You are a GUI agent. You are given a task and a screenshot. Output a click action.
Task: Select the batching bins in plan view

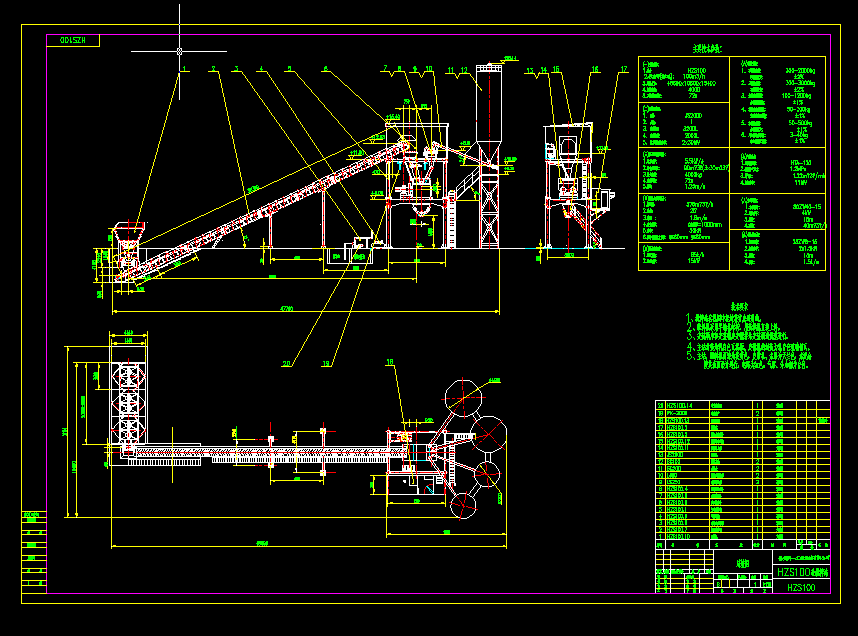(129, 402)
